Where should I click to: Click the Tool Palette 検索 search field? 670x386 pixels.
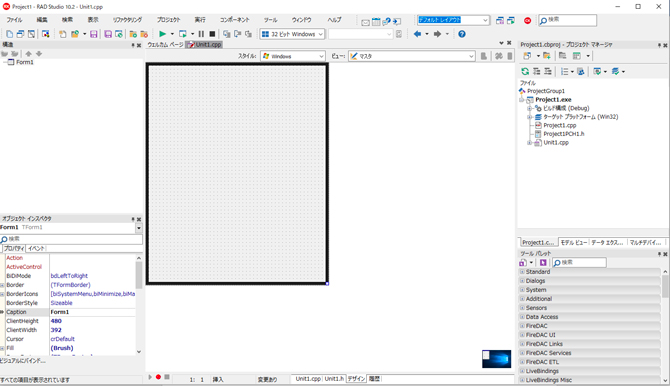[x=579, y=262]
